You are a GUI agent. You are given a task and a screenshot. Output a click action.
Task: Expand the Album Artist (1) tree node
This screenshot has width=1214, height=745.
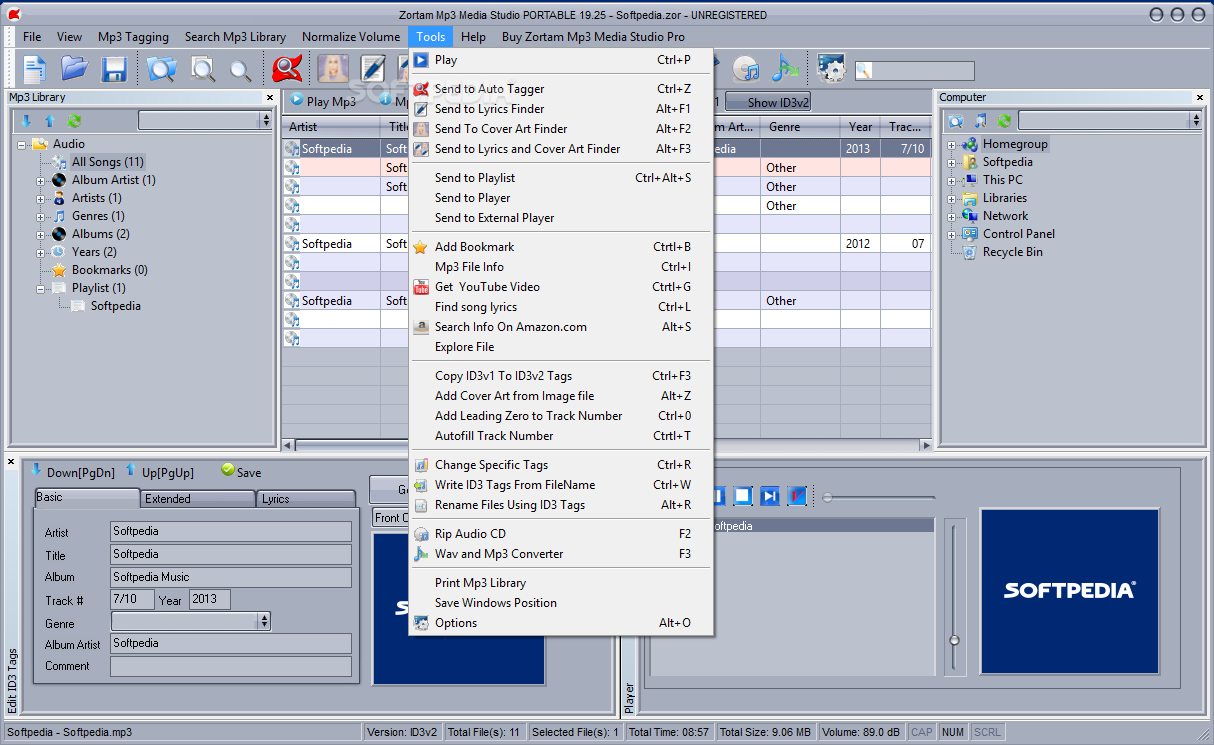41,181
